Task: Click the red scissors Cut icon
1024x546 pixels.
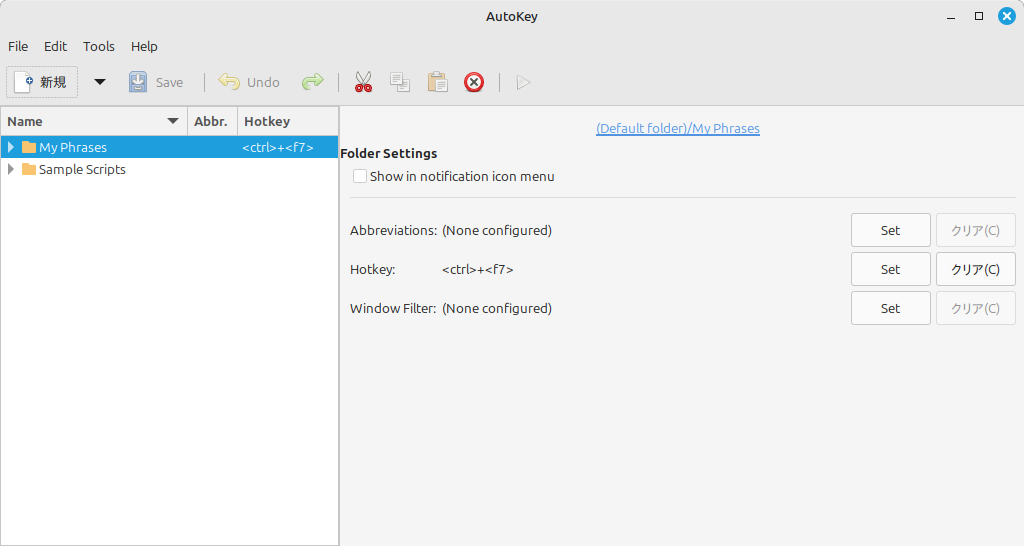Action: 363,82
